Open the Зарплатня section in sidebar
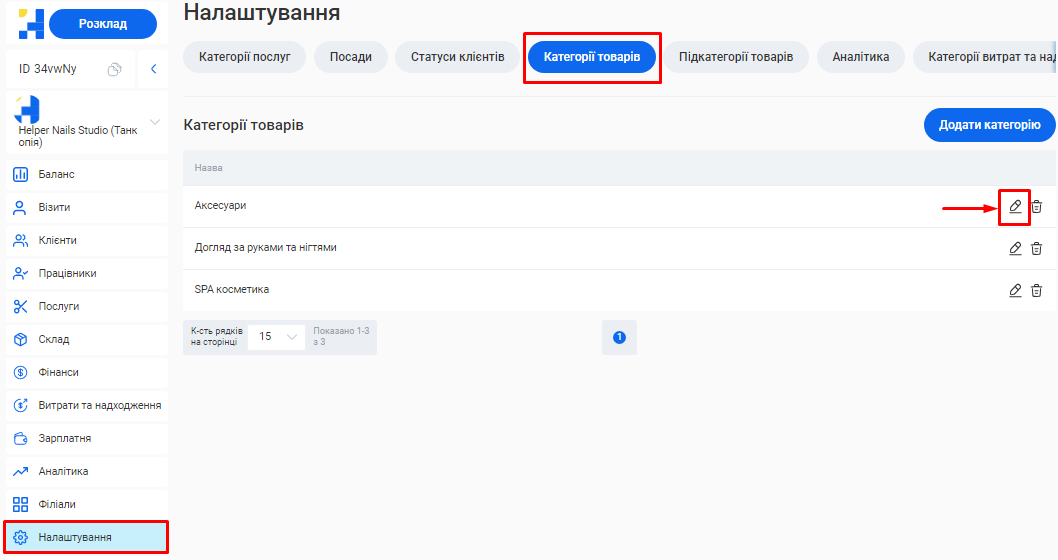1058x560 pixels. [64, 438]
